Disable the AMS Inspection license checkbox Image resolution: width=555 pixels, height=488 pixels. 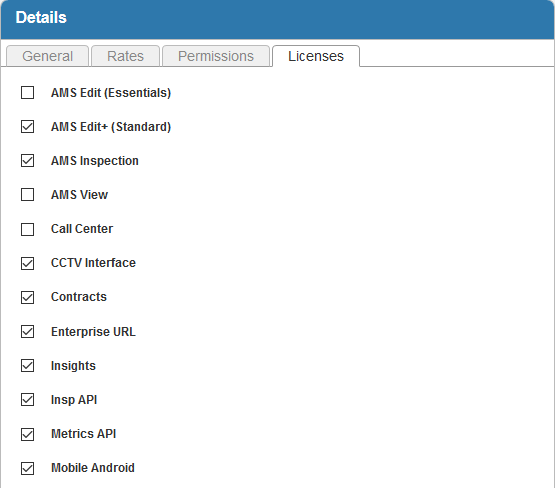coord(27,161)
